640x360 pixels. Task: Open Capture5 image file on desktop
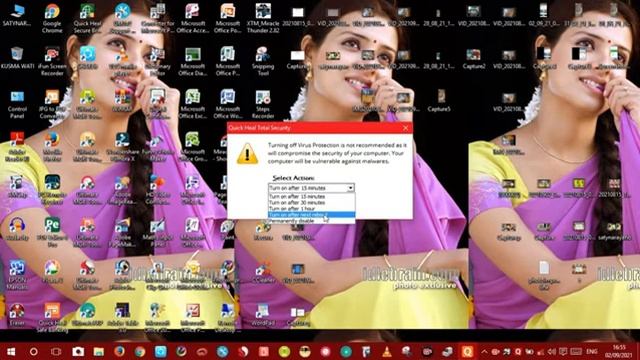439,101
